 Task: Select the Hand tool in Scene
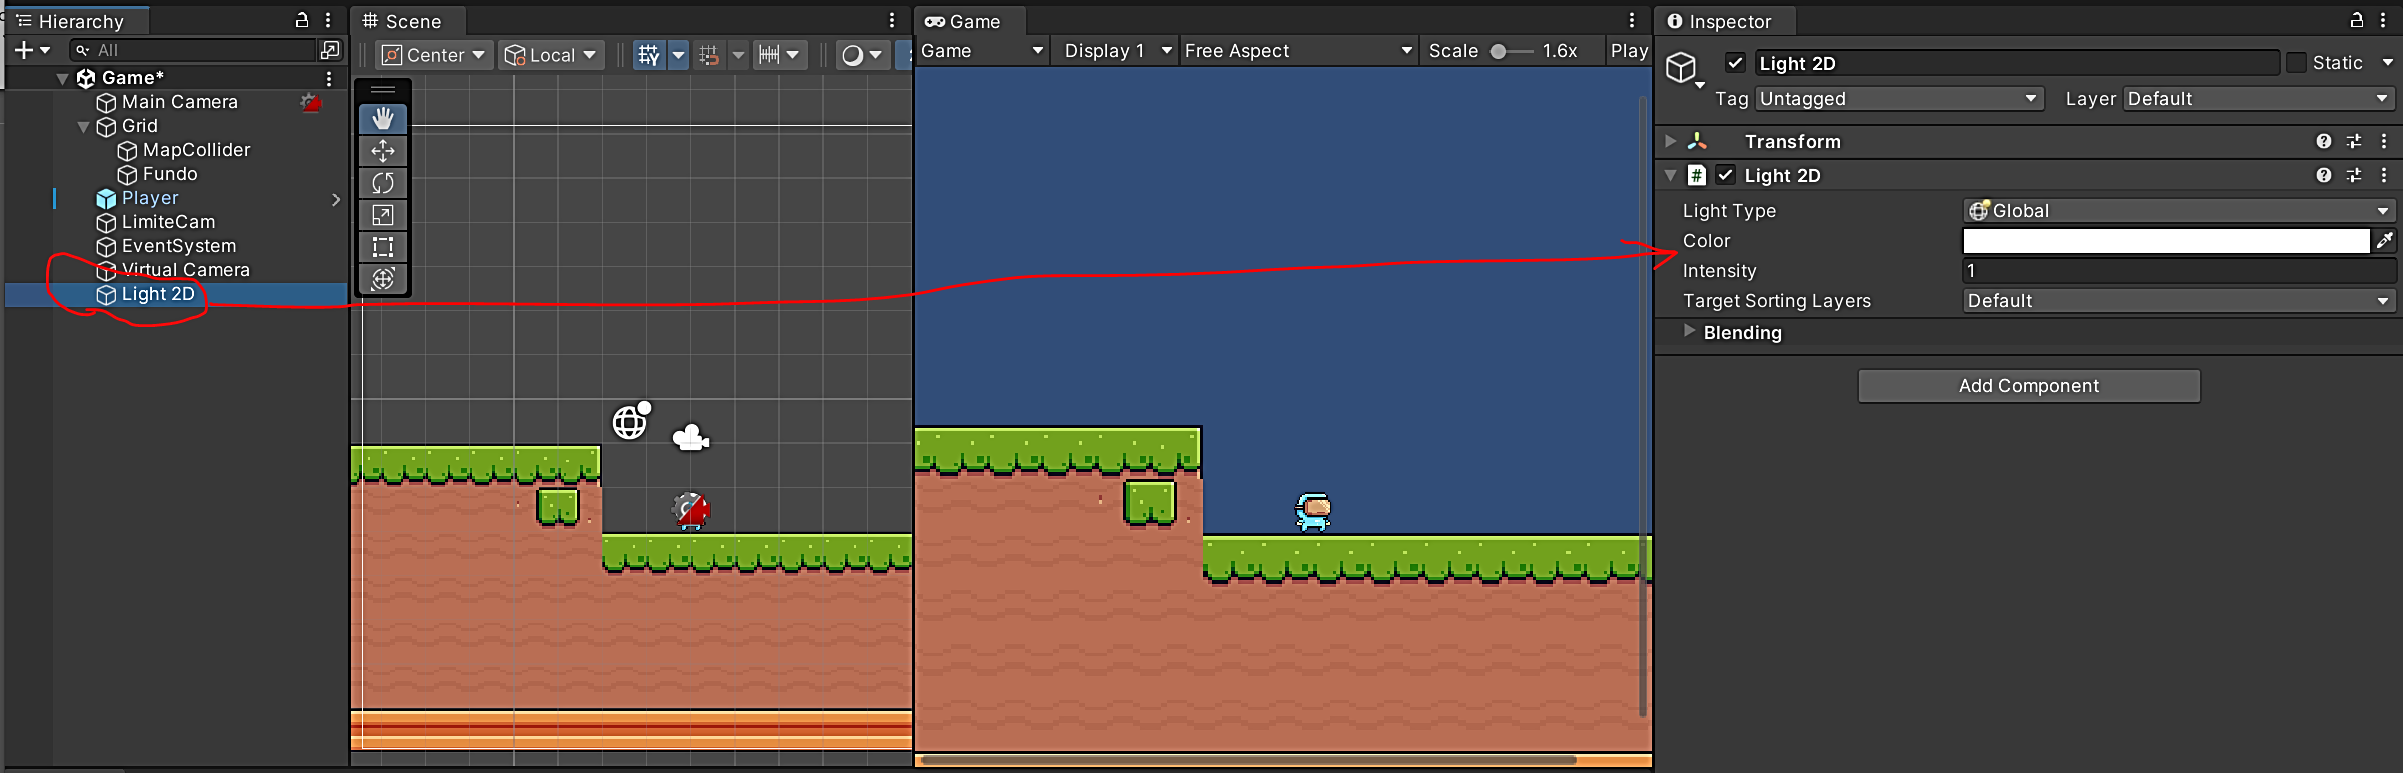click(383, 119)
